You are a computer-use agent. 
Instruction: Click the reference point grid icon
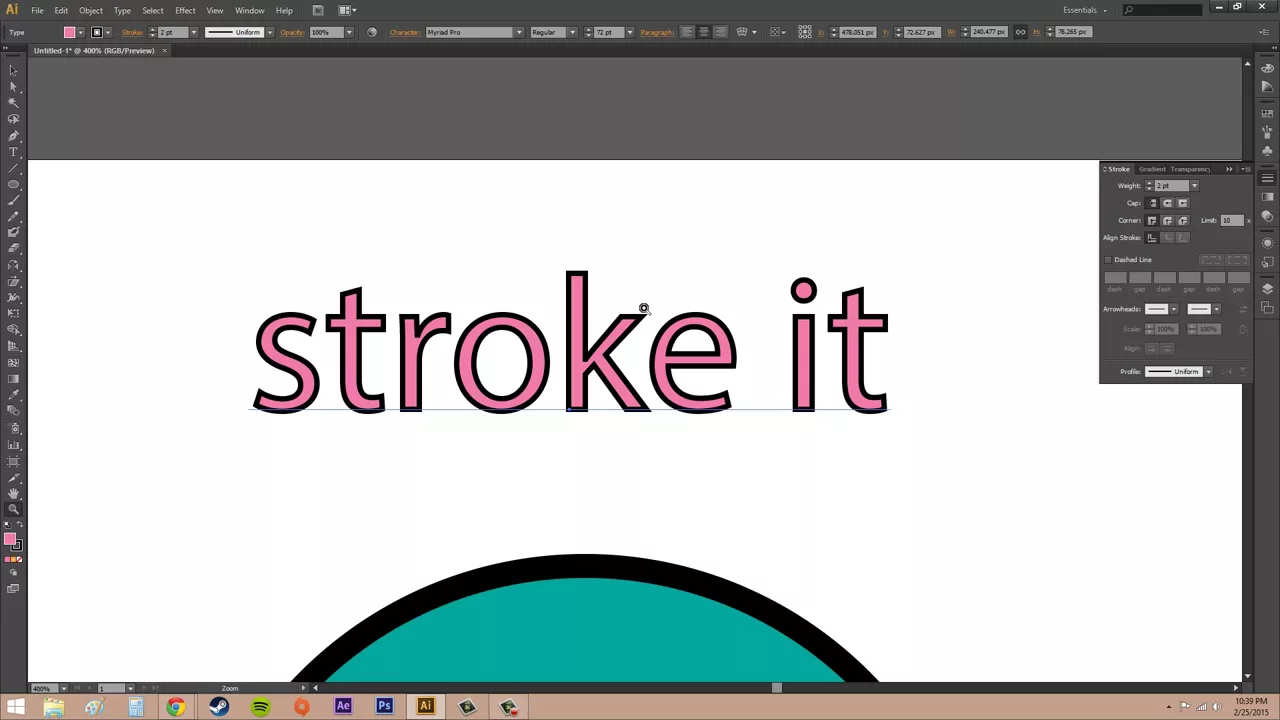click(805, 32)
